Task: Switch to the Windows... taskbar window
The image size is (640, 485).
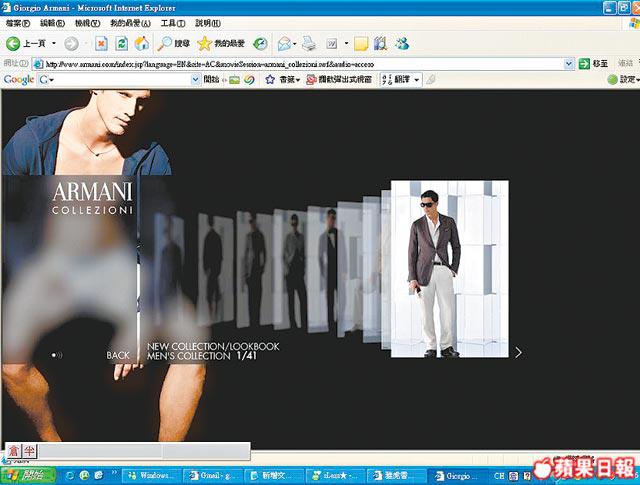Action: click(151, 476)
